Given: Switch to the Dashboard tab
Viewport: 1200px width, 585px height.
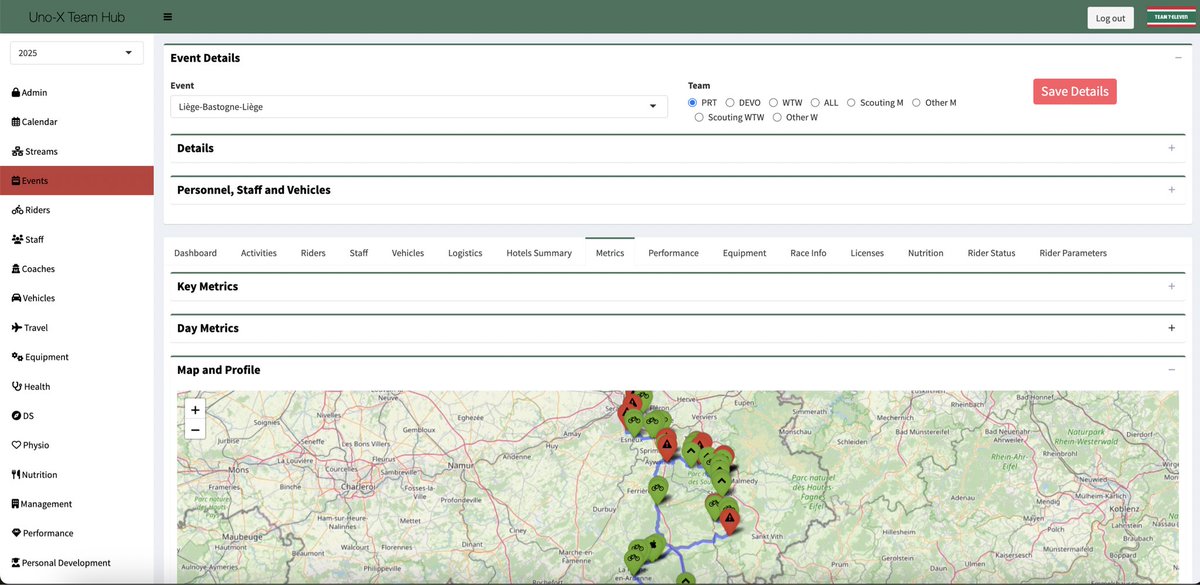Looking at the screenshot, I should pyautogui.click(x=195, y=253).
